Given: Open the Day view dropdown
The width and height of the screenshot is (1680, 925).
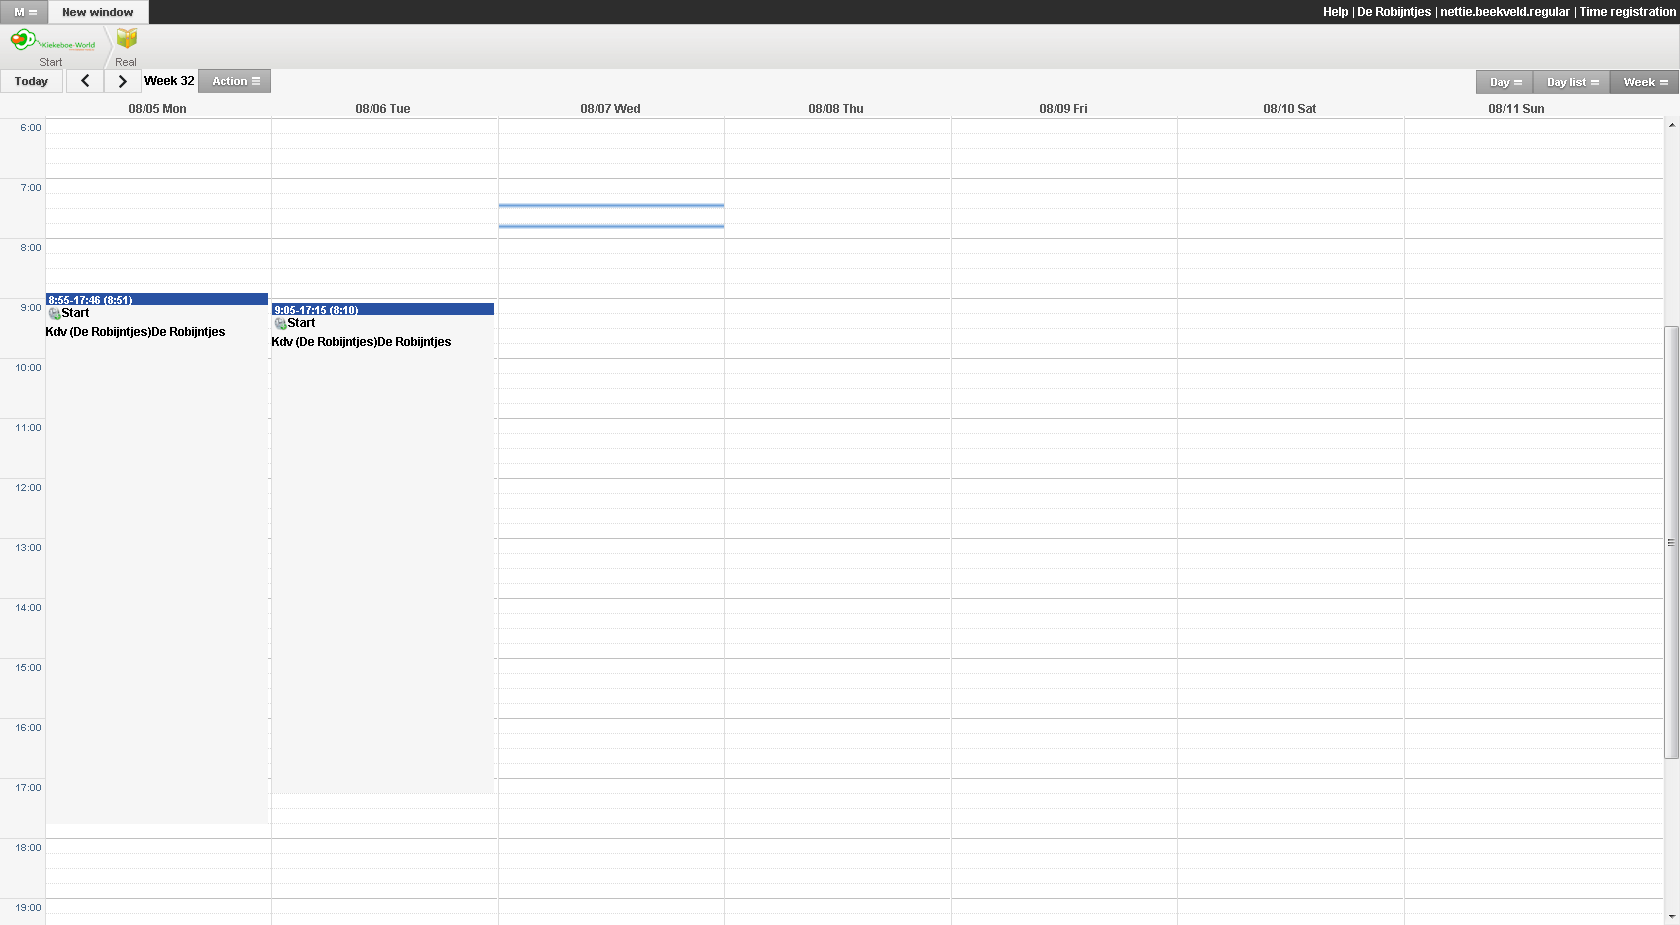Looking at the screenshot, I should pos(1504,82).
